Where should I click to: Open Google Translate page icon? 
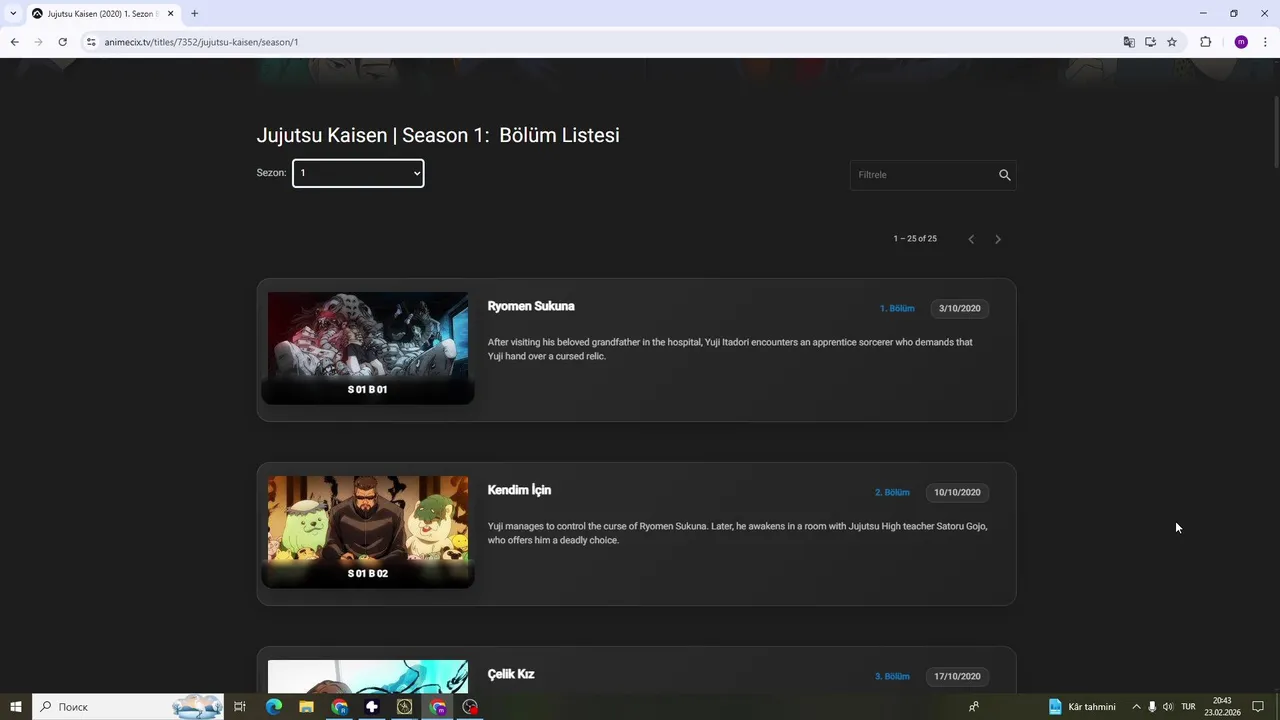[x=1129, y=42]
